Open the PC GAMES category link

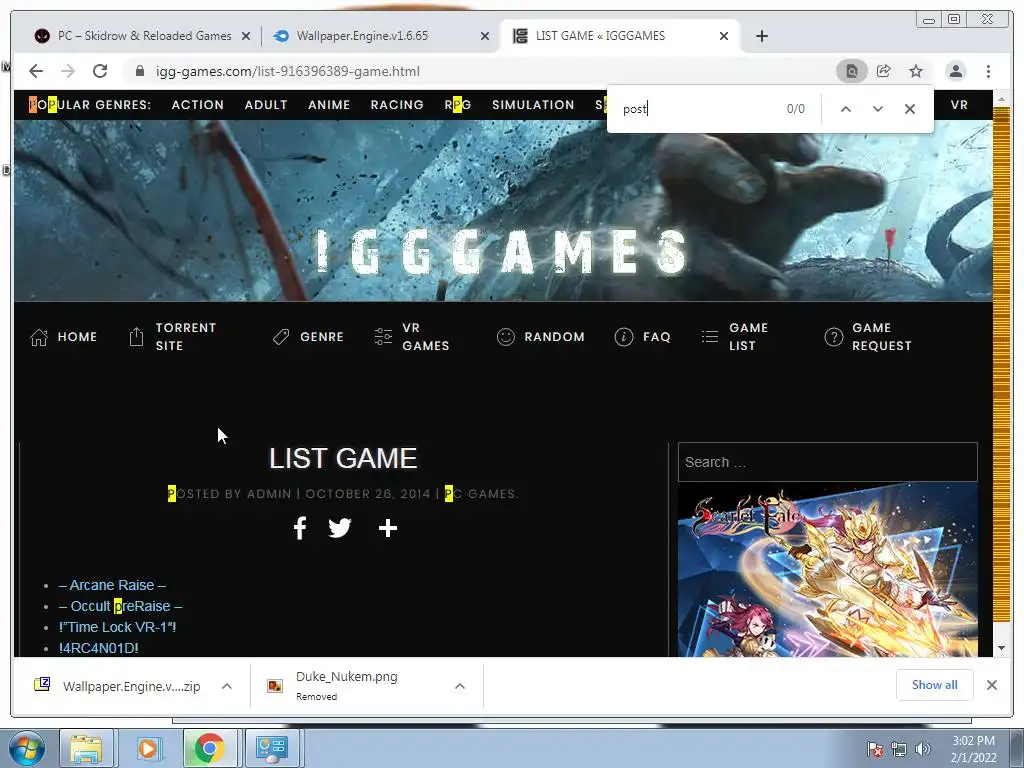(x=481, y=494)
